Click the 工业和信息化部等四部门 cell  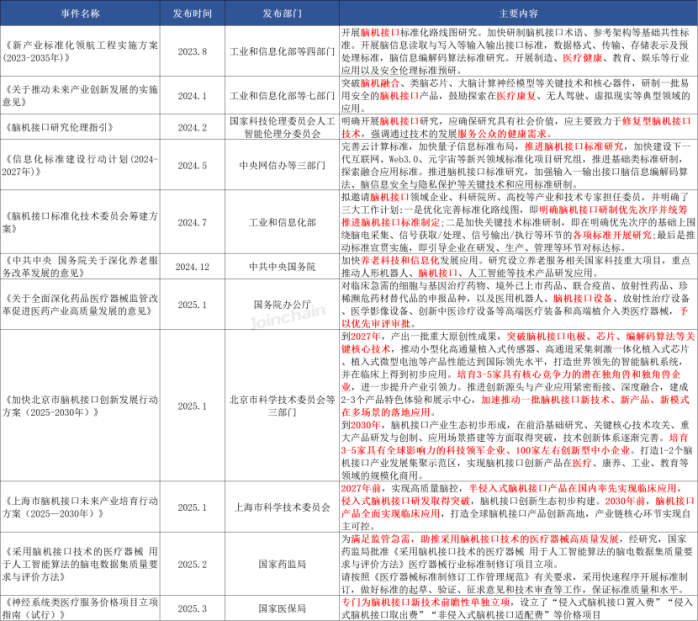pyautogui.click(x=282, y=51)
